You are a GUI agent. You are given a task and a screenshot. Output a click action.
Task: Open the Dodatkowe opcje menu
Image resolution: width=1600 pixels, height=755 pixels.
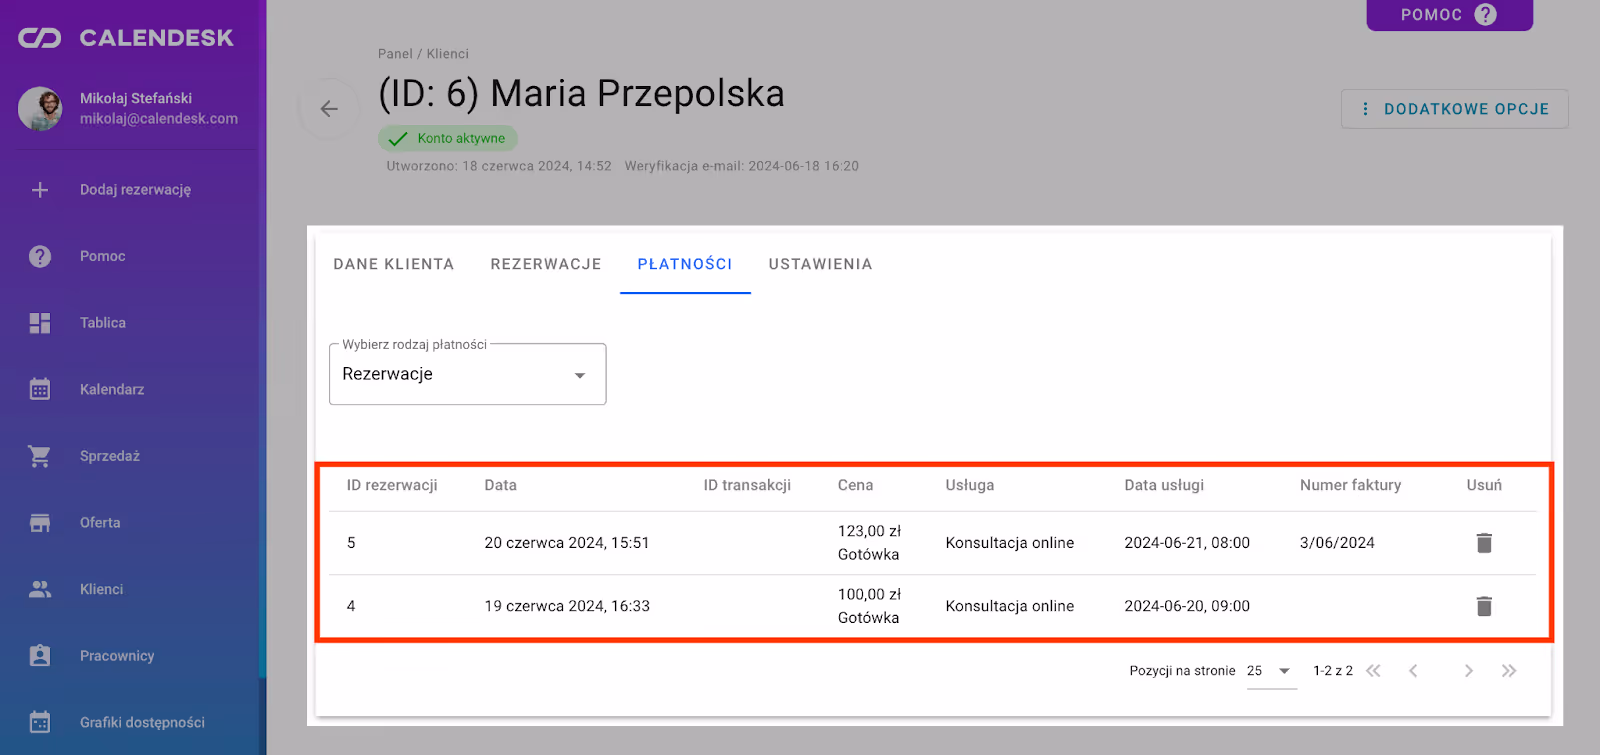pos(1454,109)
